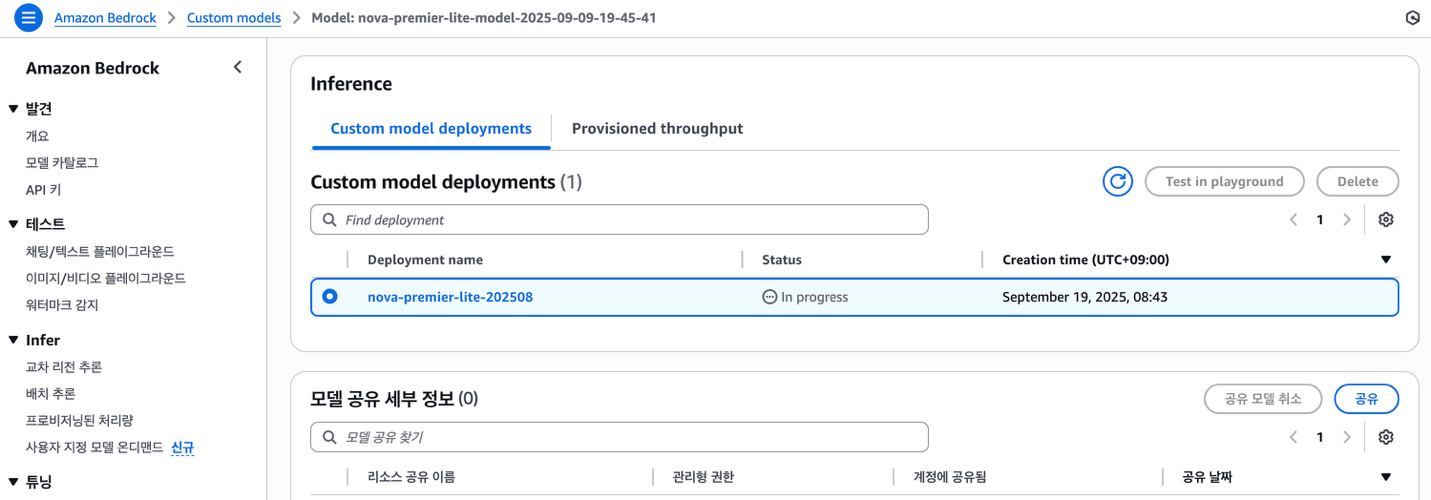This screenshot has width=1431, height=500.
Task: Collapse the Amazon Bedrock sidebar
Action: click(x=237, y=67)
